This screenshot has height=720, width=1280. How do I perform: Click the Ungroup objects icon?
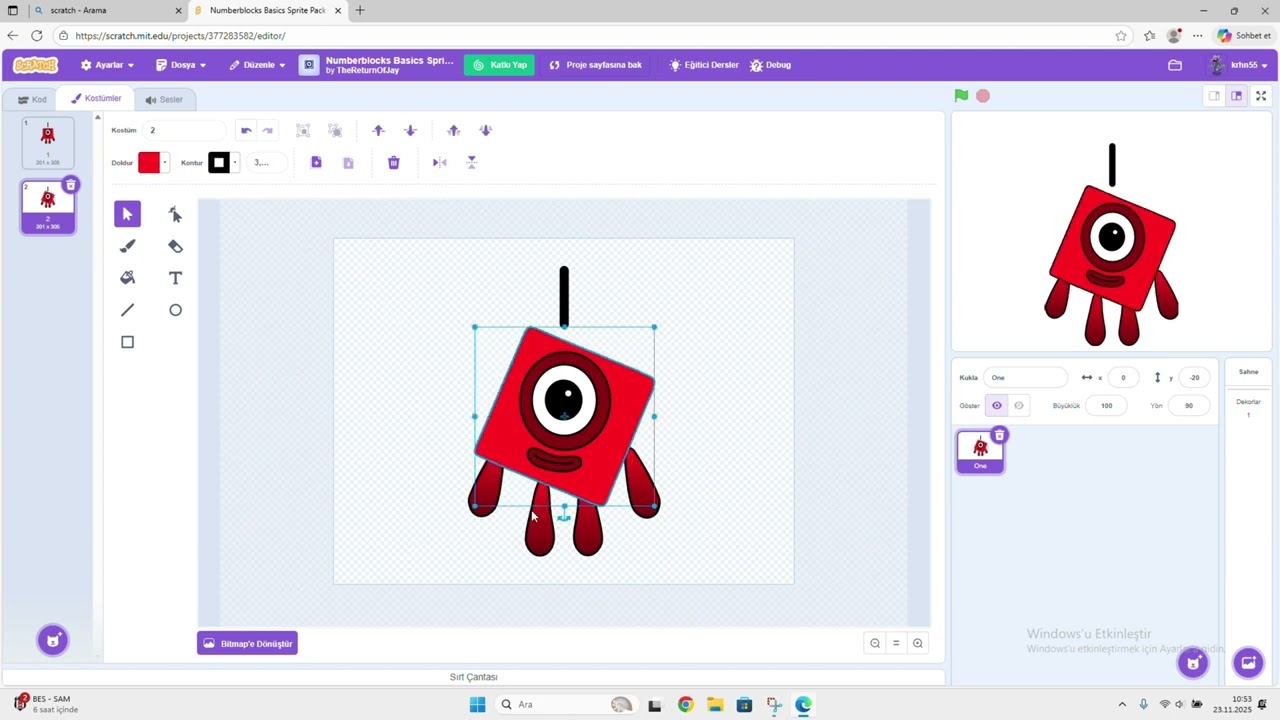(x=335, y=130)
